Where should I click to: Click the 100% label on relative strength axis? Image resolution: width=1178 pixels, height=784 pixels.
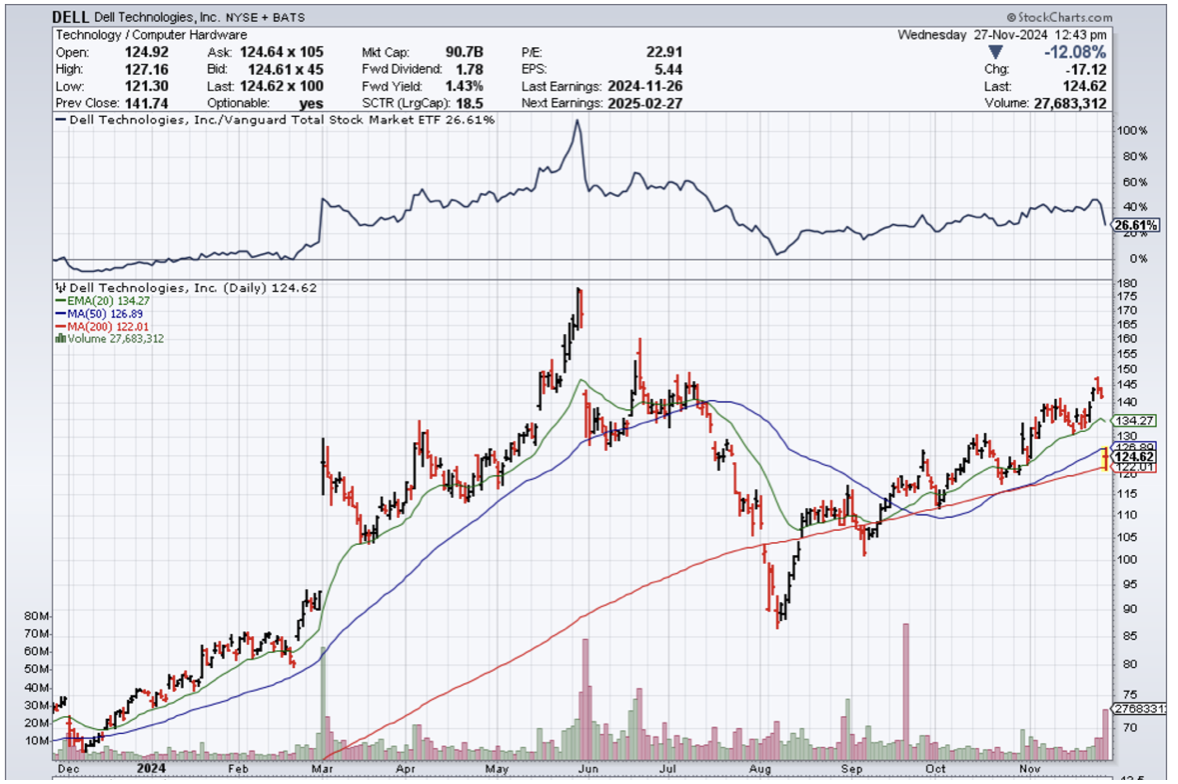(1133, 131)
